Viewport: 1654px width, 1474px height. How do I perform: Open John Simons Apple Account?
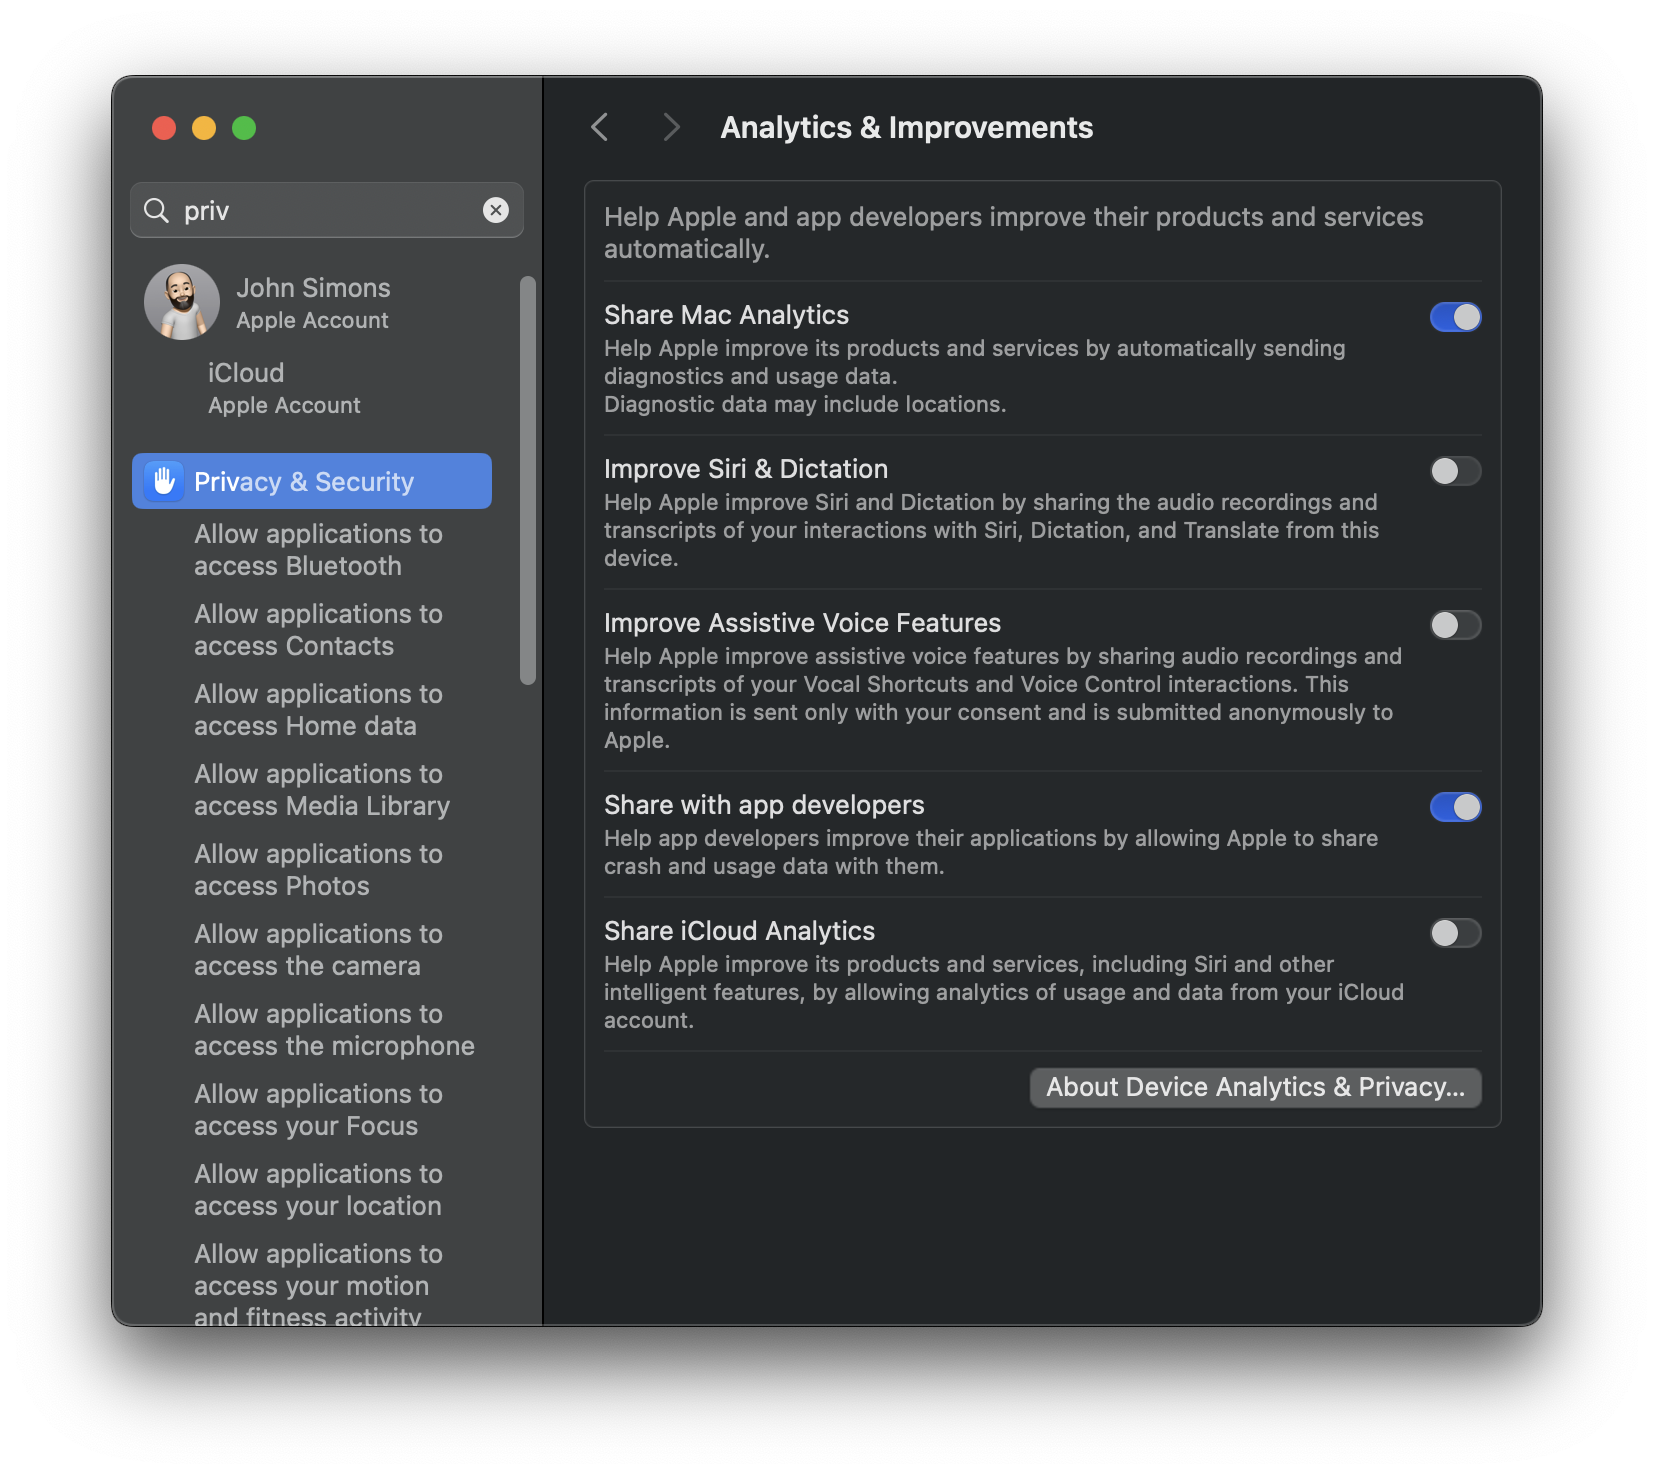click(x=312, y=303)
